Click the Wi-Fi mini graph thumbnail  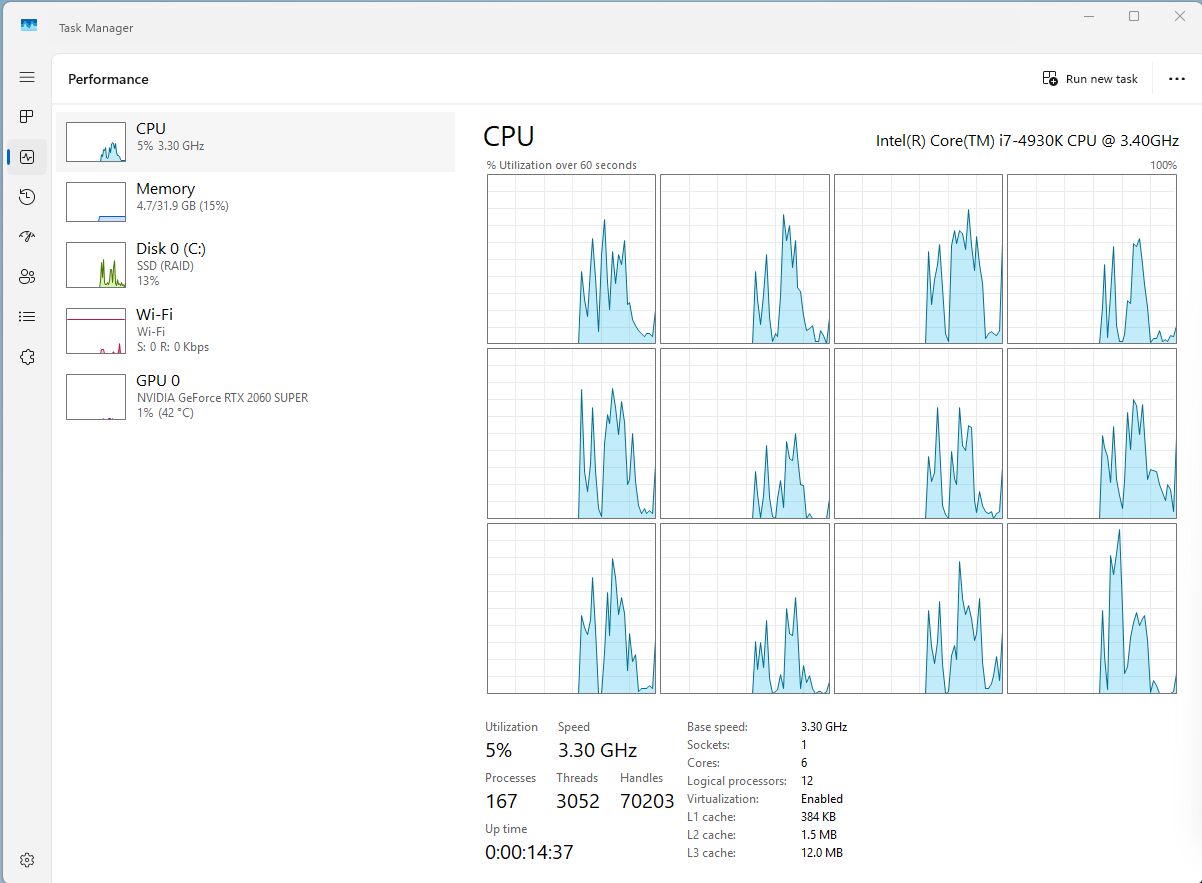pyautogui.click(x=96, y=330)
